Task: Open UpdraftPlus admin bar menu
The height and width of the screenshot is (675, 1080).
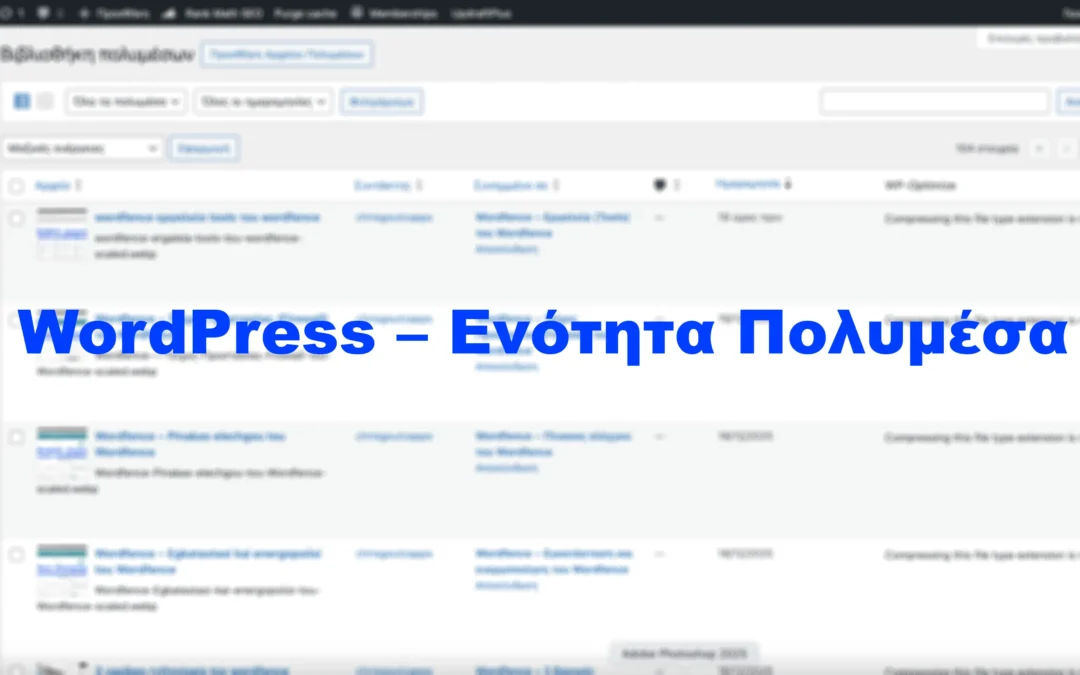Action: click(x=481, y=13)
